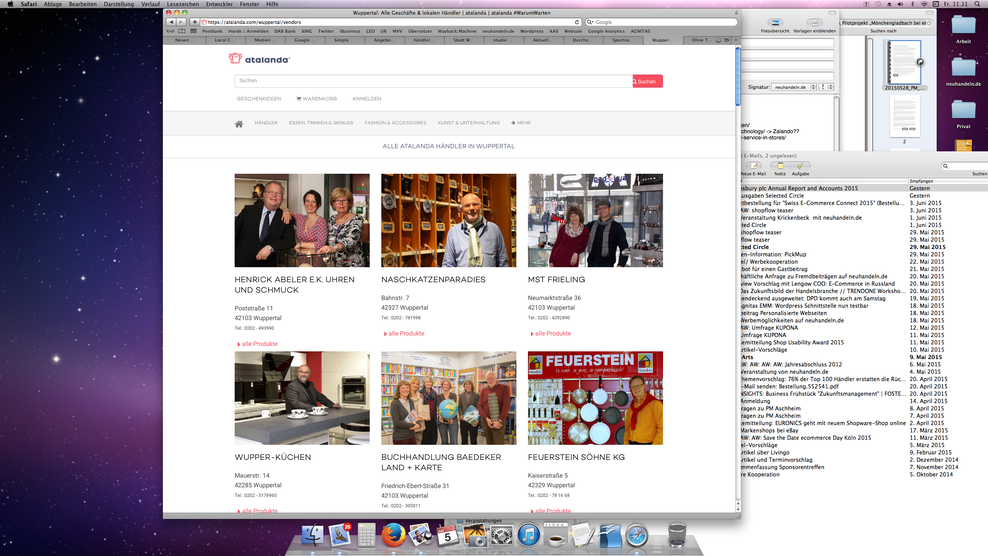Screen dimensions: 988x556
Task: Click the ANMELDEN link
Action: 367,99
